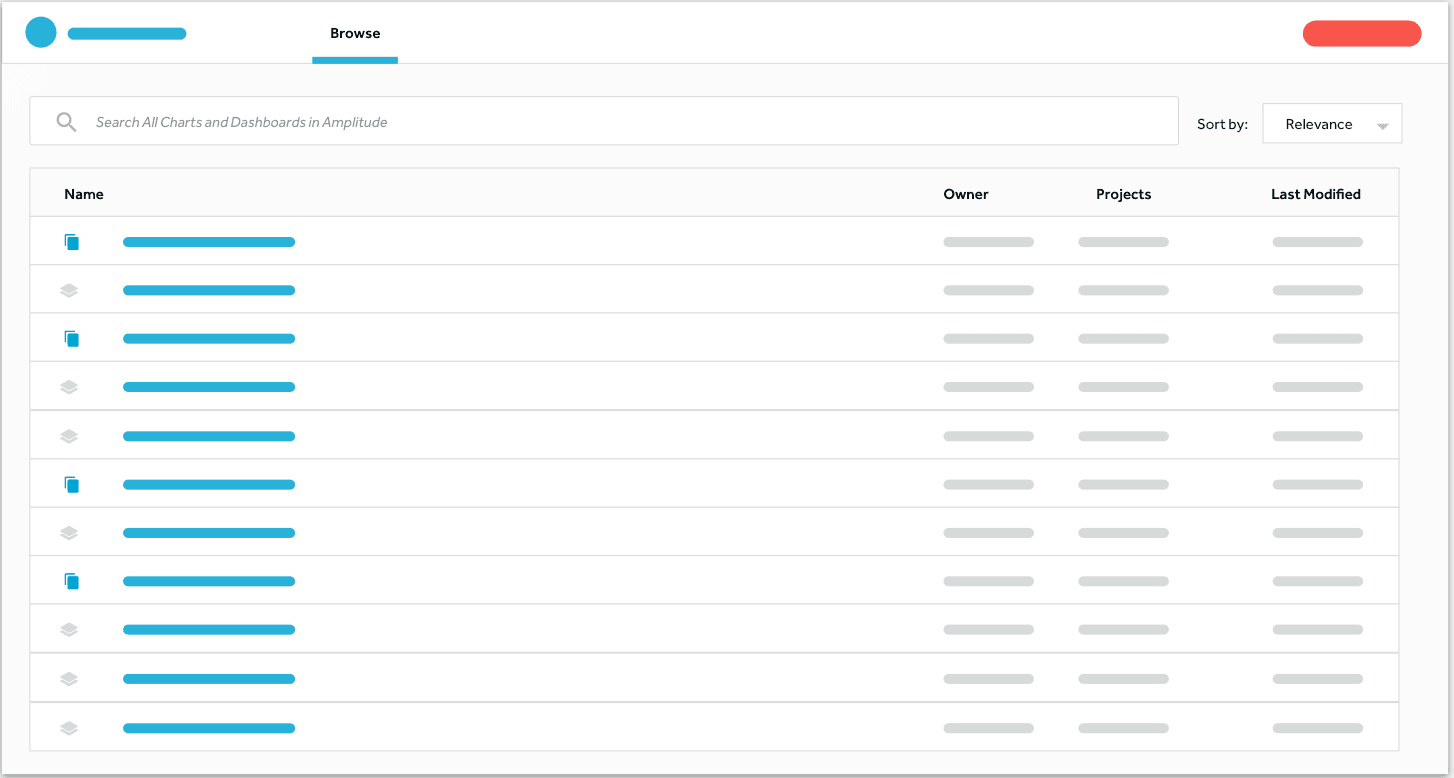Click the chart stack icon in the seventh row
This screenshot has height=778, width=1454.
click(69, 532)
